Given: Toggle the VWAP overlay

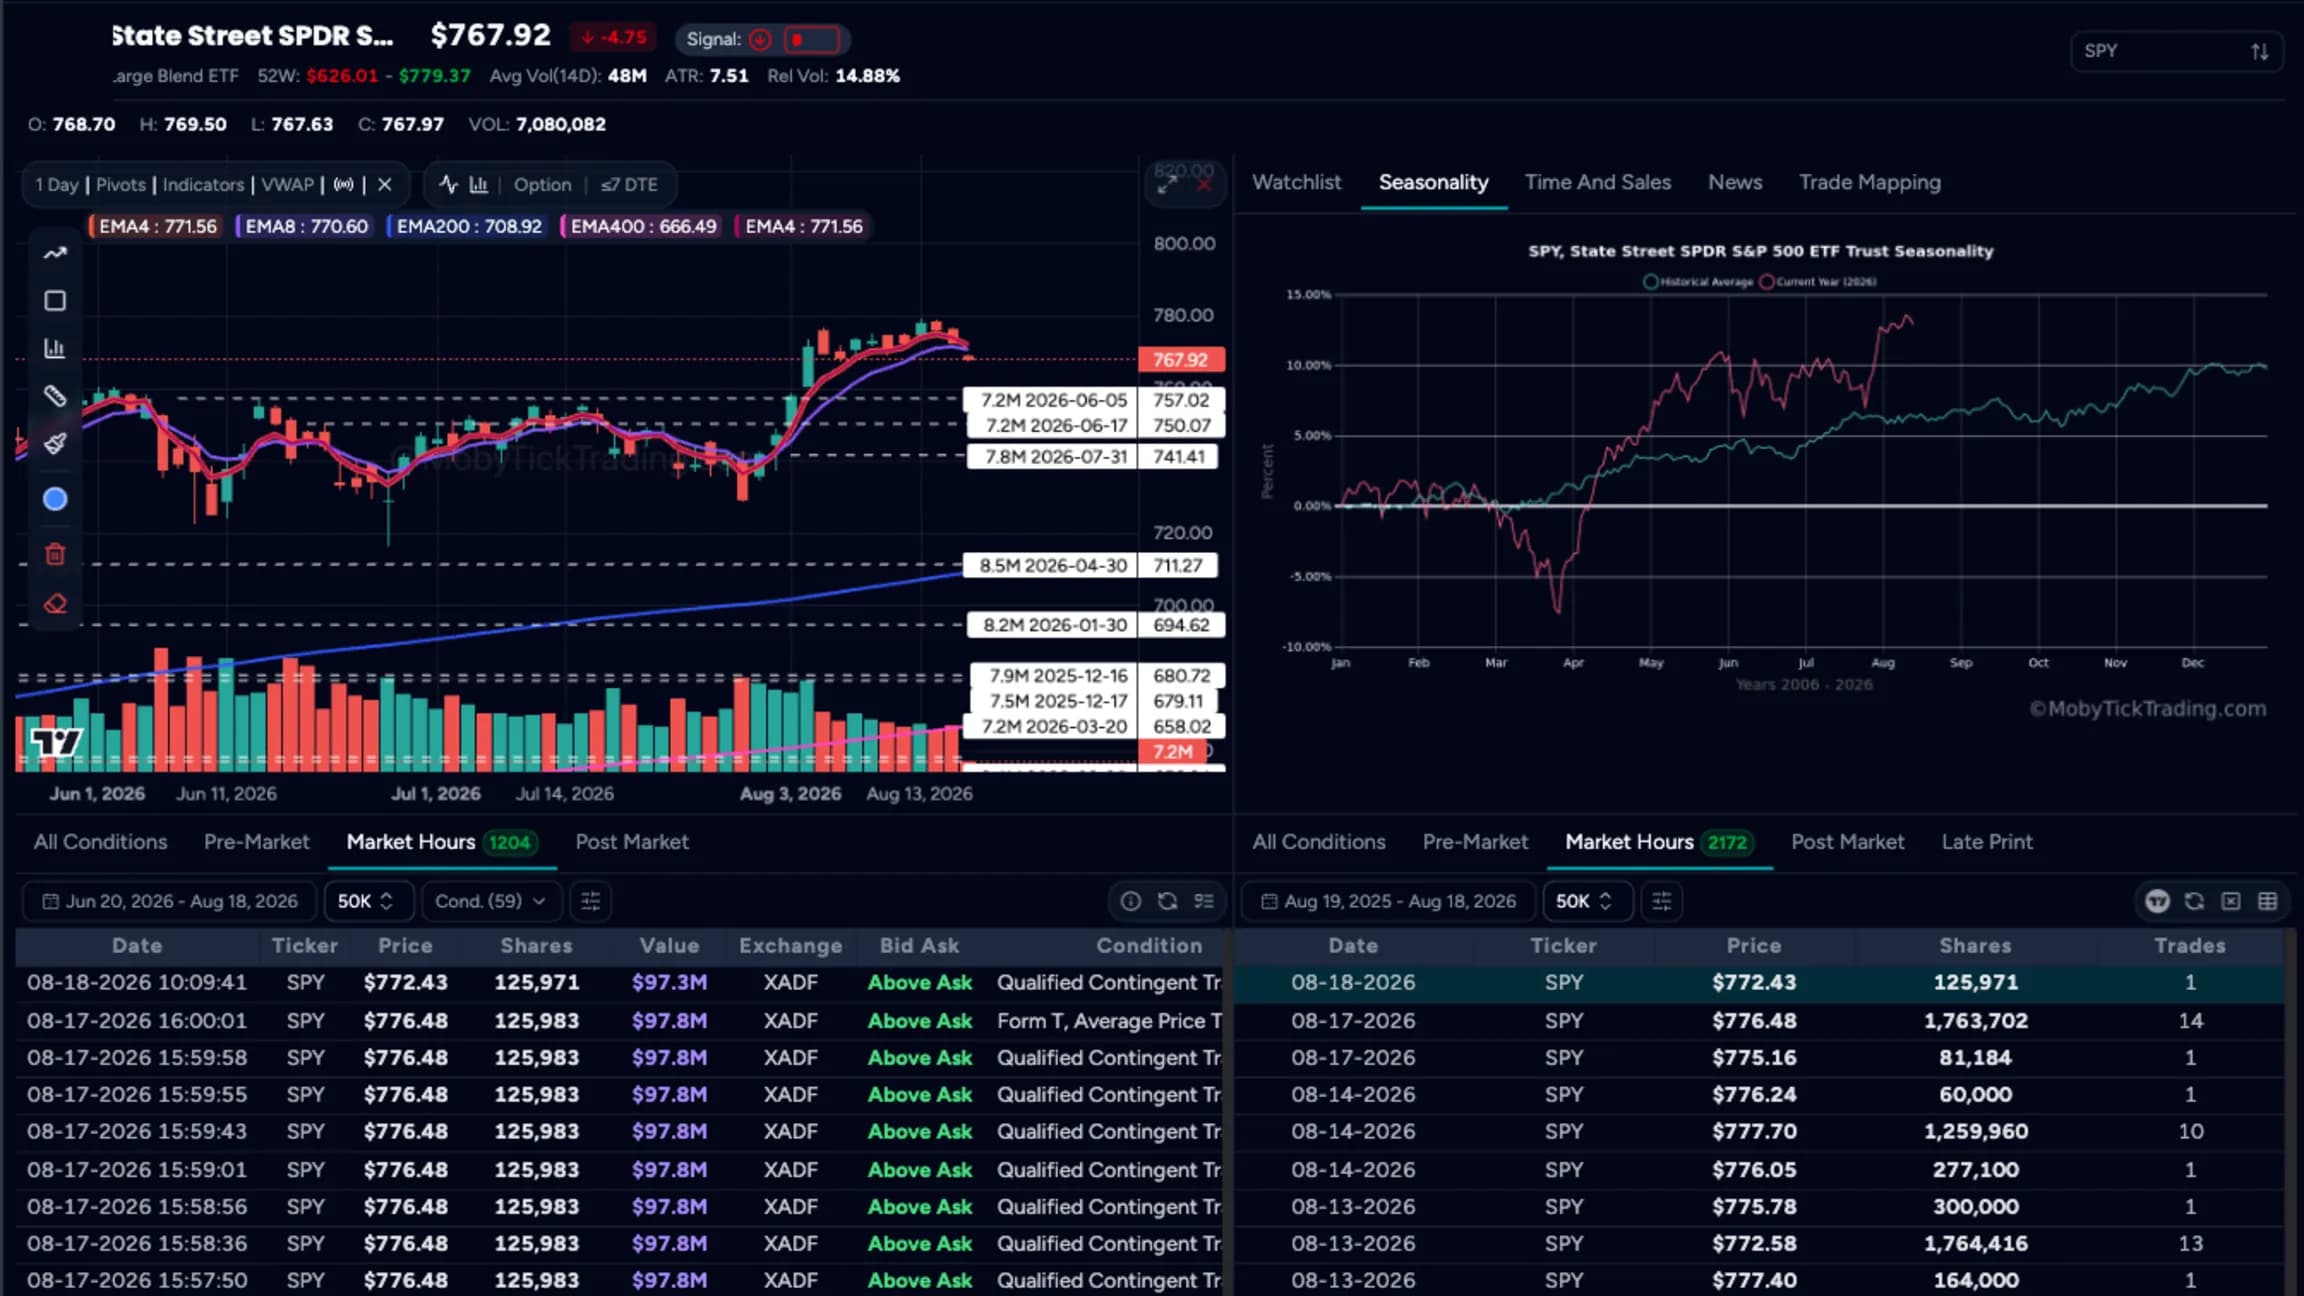Looking at the screenshot, I should tap(287, 185).
